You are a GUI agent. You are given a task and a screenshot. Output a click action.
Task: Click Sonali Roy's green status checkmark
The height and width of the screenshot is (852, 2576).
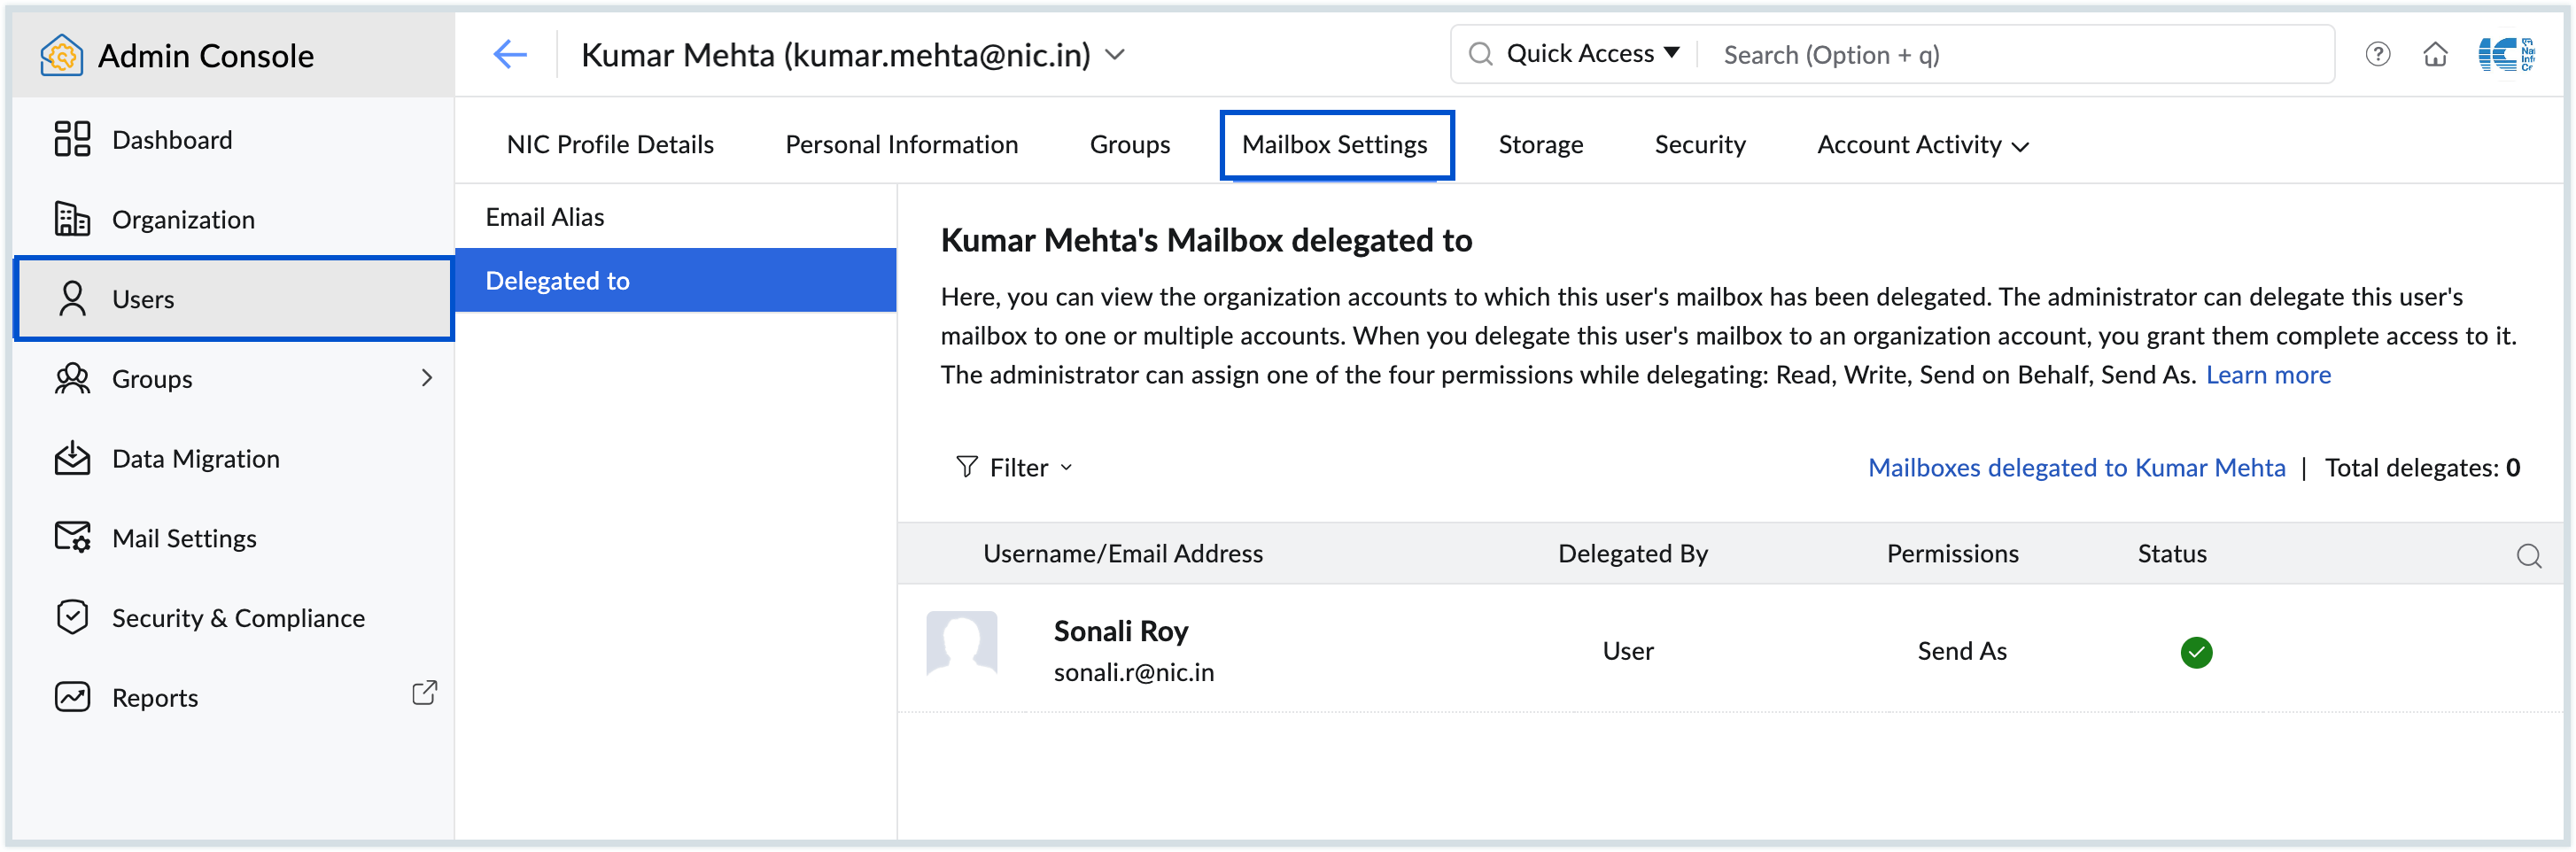point(2196,652)
